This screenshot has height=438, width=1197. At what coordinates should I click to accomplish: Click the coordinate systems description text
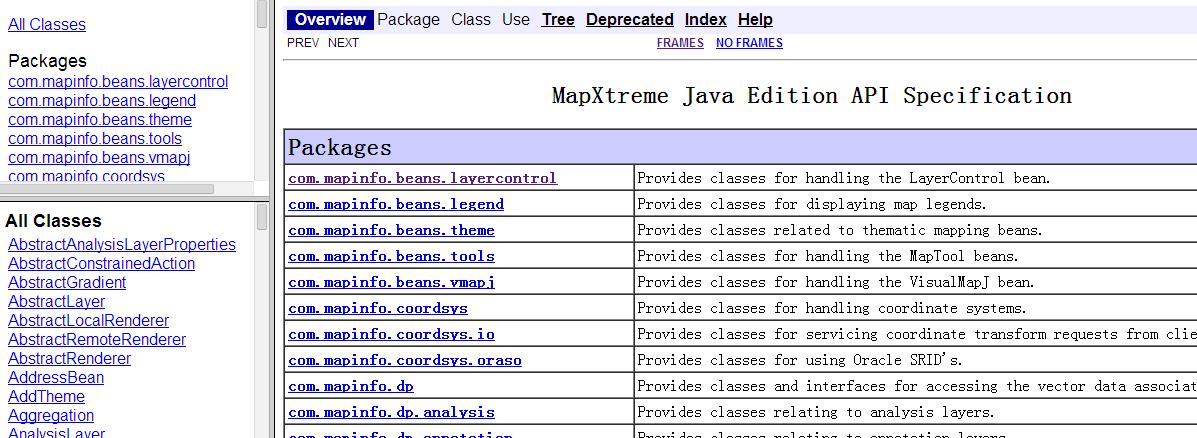[832, 308]
